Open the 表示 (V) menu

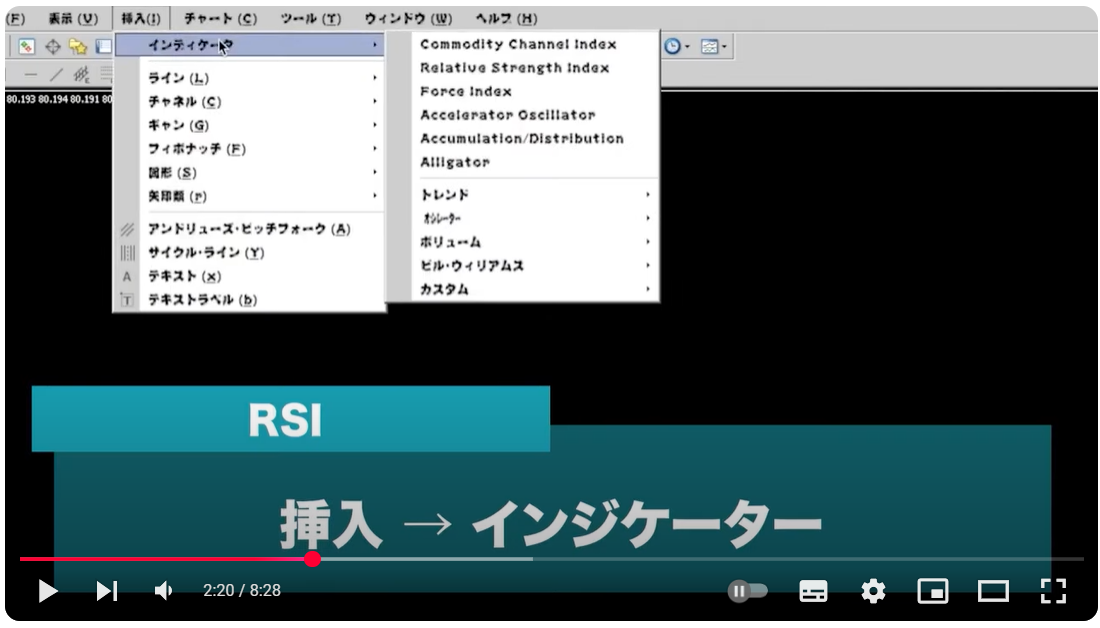[x=73, y=18]
